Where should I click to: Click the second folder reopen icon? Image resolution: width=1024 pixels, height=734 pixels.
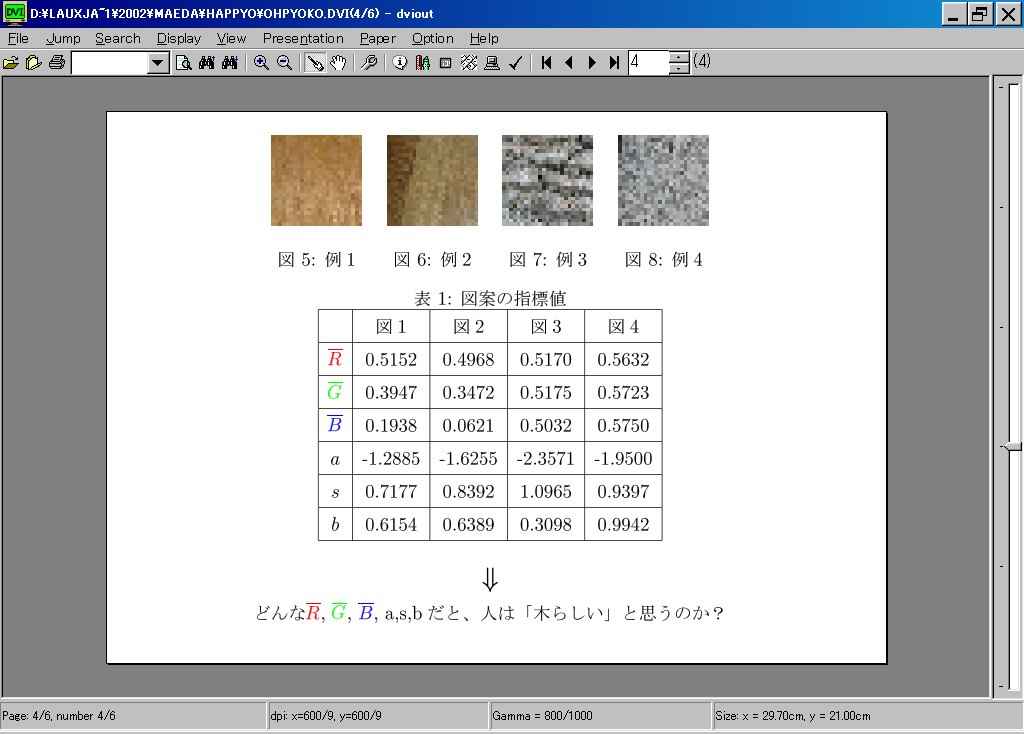pyautogui.click(x=33, y=63)
